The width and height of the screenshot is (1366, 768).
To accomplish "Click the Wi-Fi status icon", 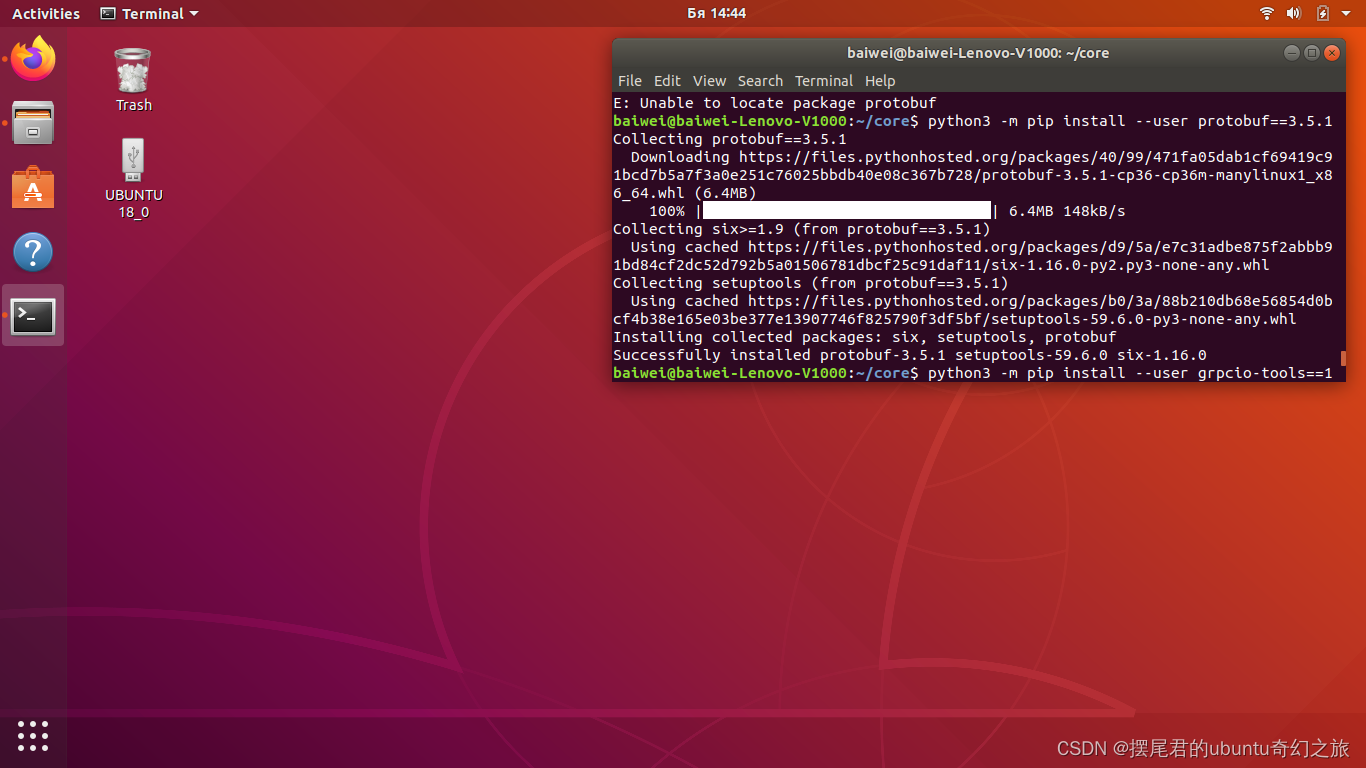I will point(1267,13).
